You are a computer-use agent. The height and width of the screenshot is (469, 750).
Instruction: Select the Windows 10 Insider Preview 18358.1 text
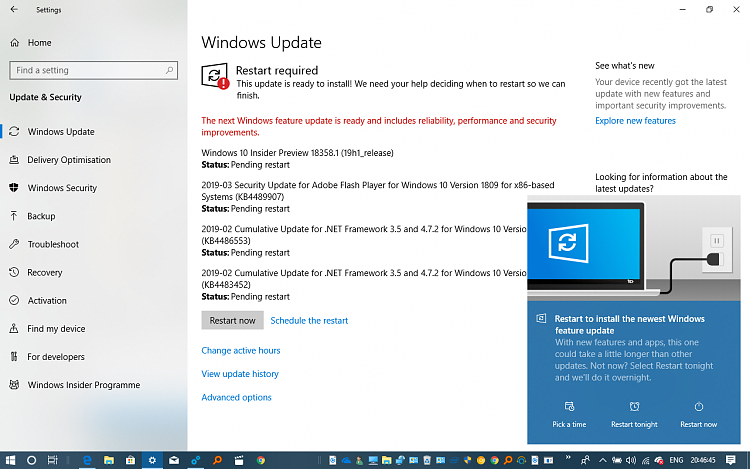pyautogui.click(x=297, y=153)
